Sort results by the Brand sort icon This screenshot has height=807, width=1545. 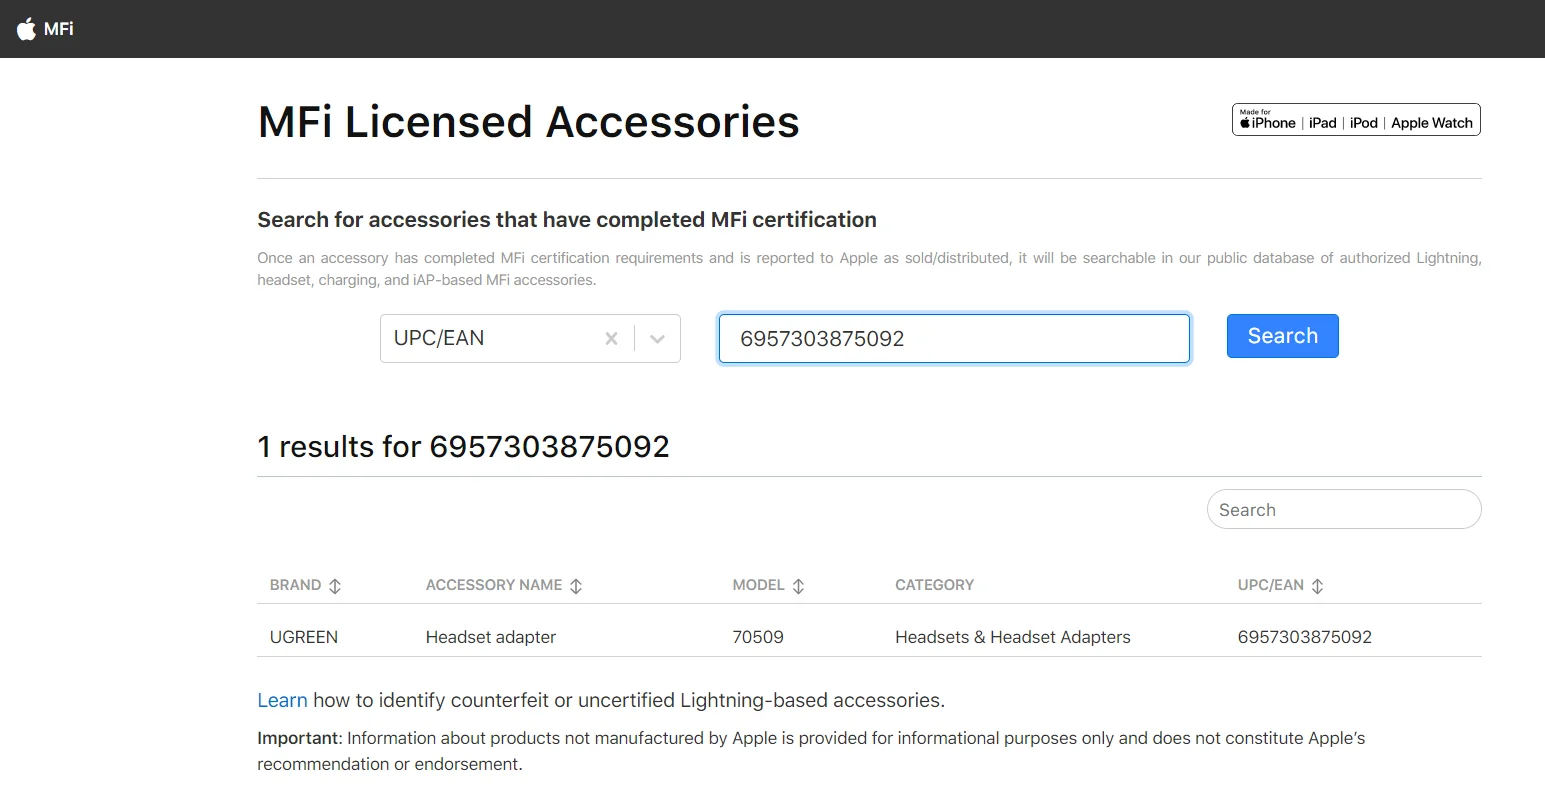pyautogui.click(x=335, y=586)
